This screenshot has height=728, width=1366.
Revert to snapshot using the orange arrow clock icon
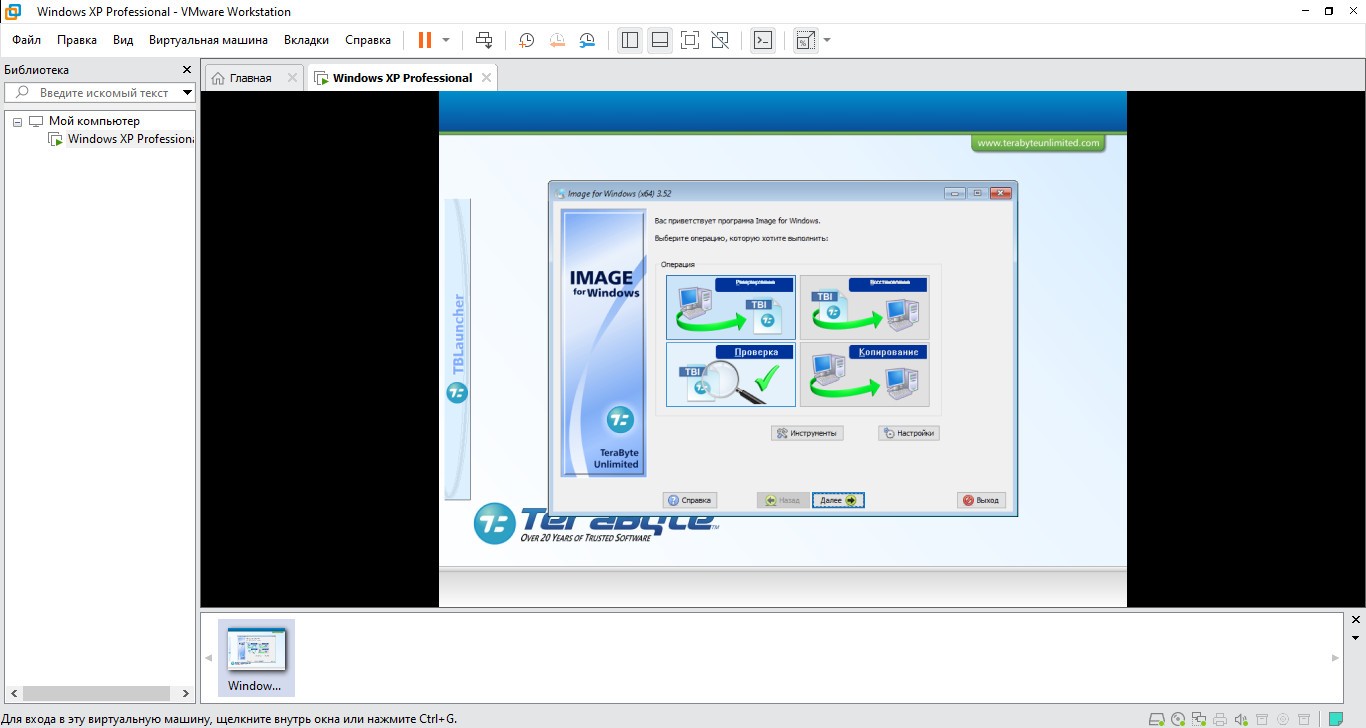pos(557,40)
